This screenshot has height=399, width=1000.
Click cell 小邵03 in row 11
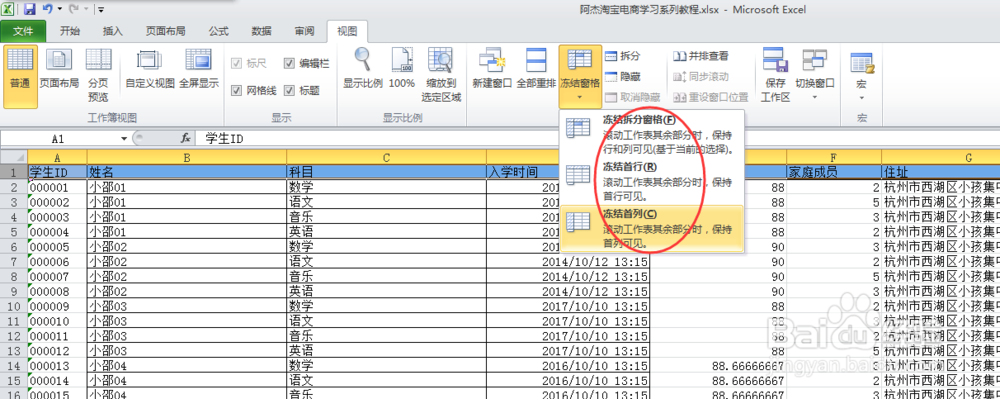click(x=187, y=321)
